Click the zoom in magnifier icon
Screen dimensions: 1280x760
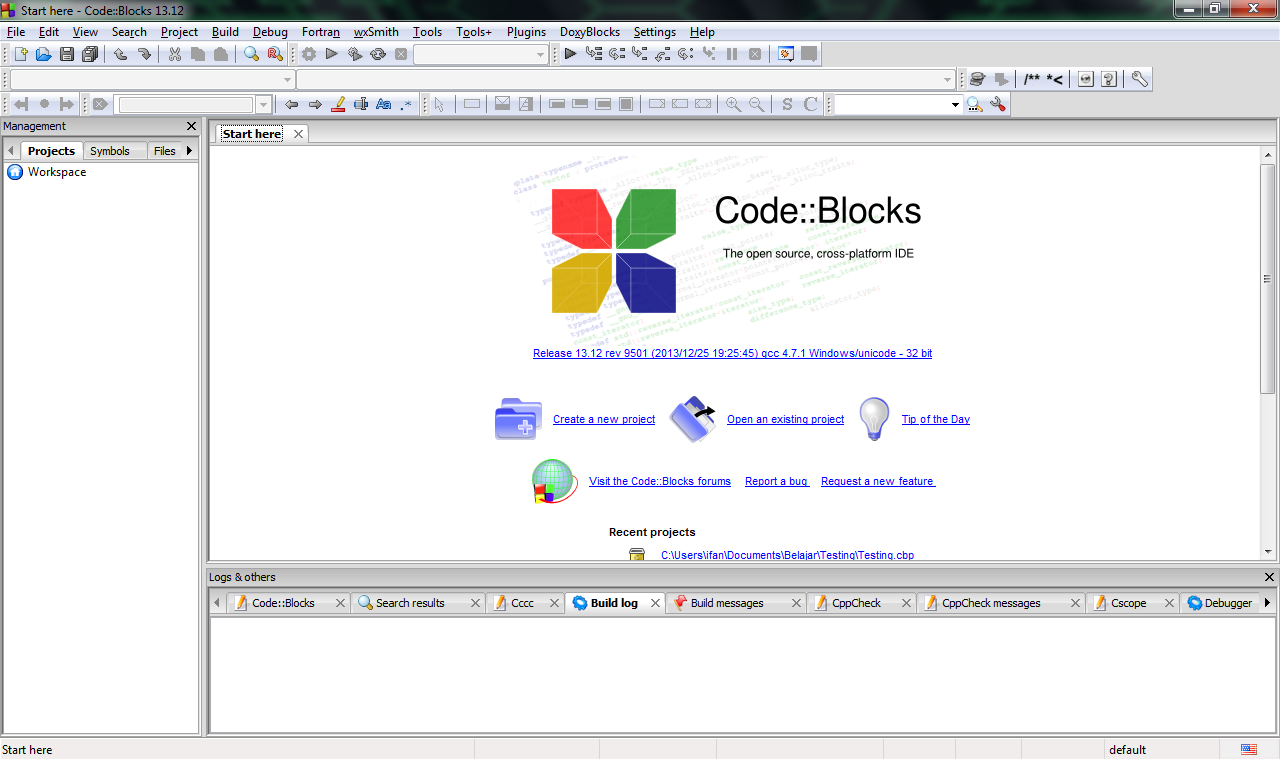[733, 104]
